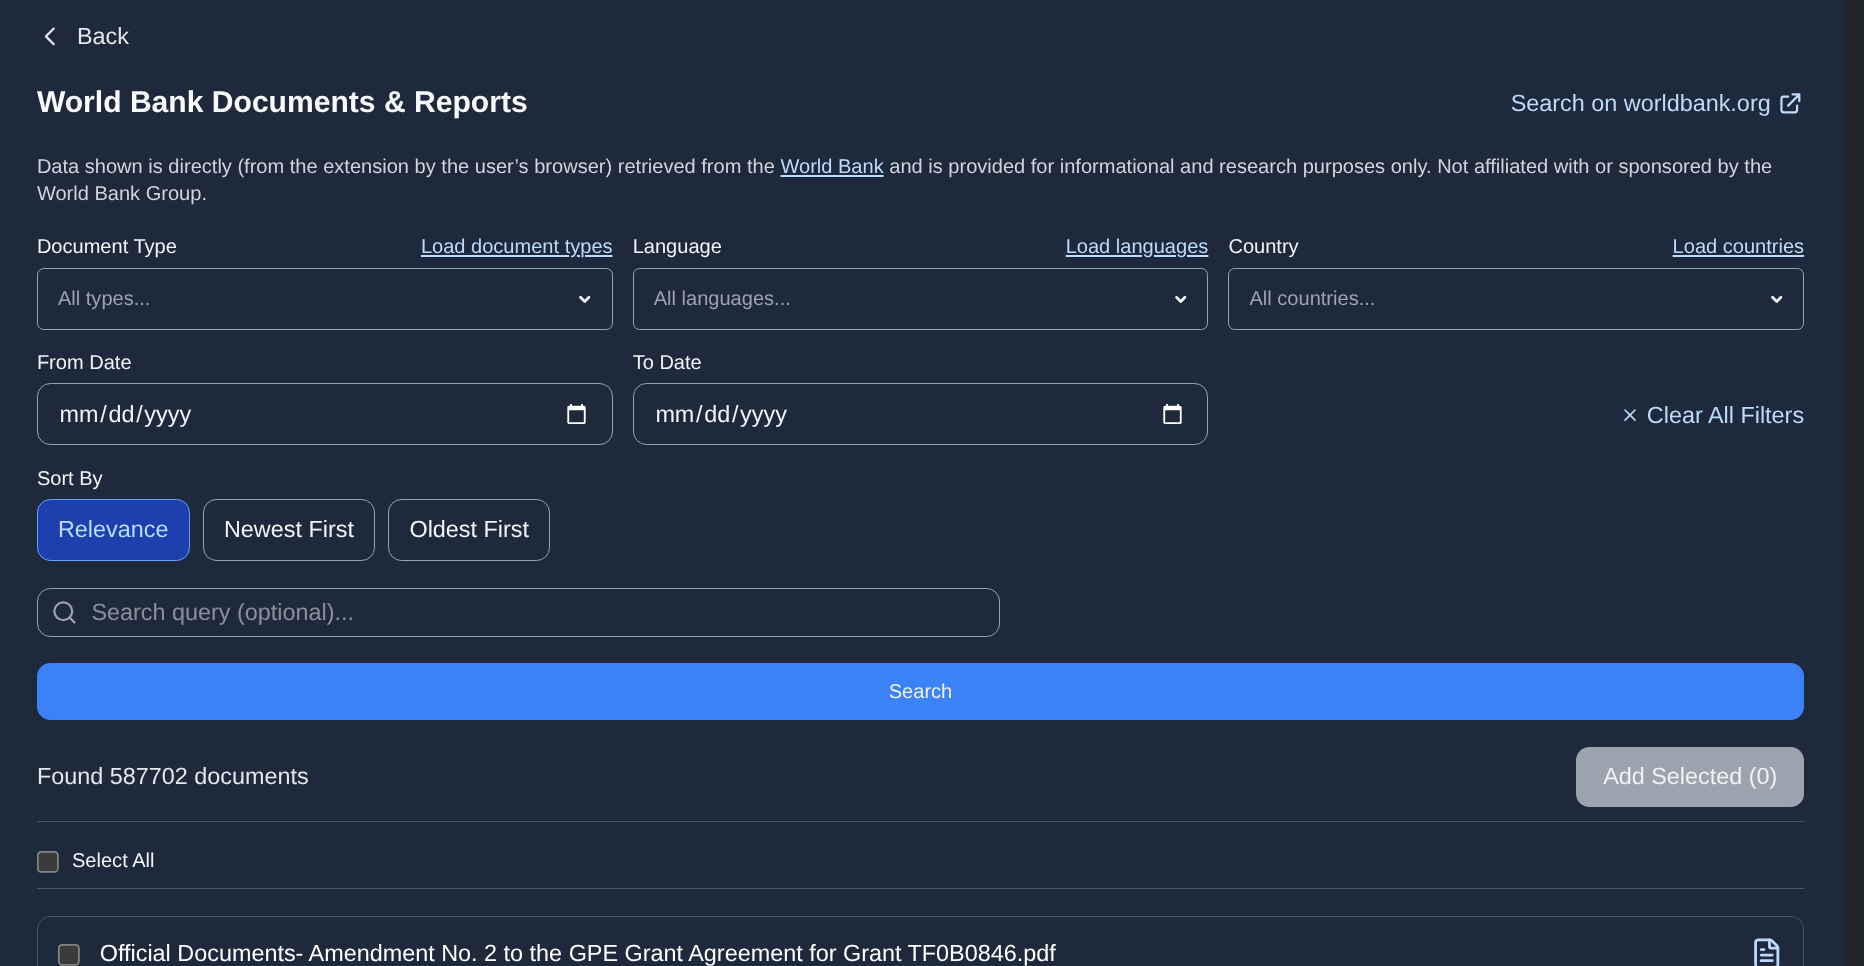Expand the All languages dropdown
This screenshot has height=966, width=1864.
[x=920, y=299]
